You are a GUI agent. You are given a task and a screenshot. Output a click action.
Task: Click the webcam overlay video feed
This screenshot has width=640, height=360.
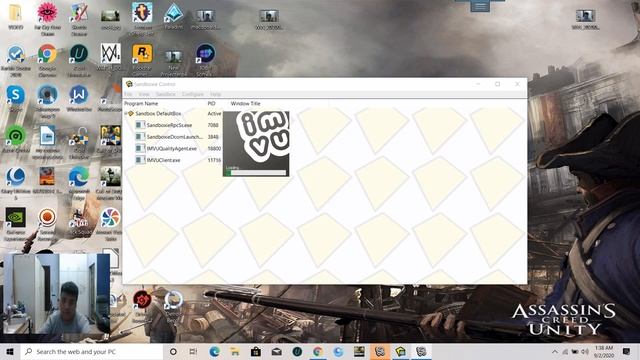click(x=56, y=294)
